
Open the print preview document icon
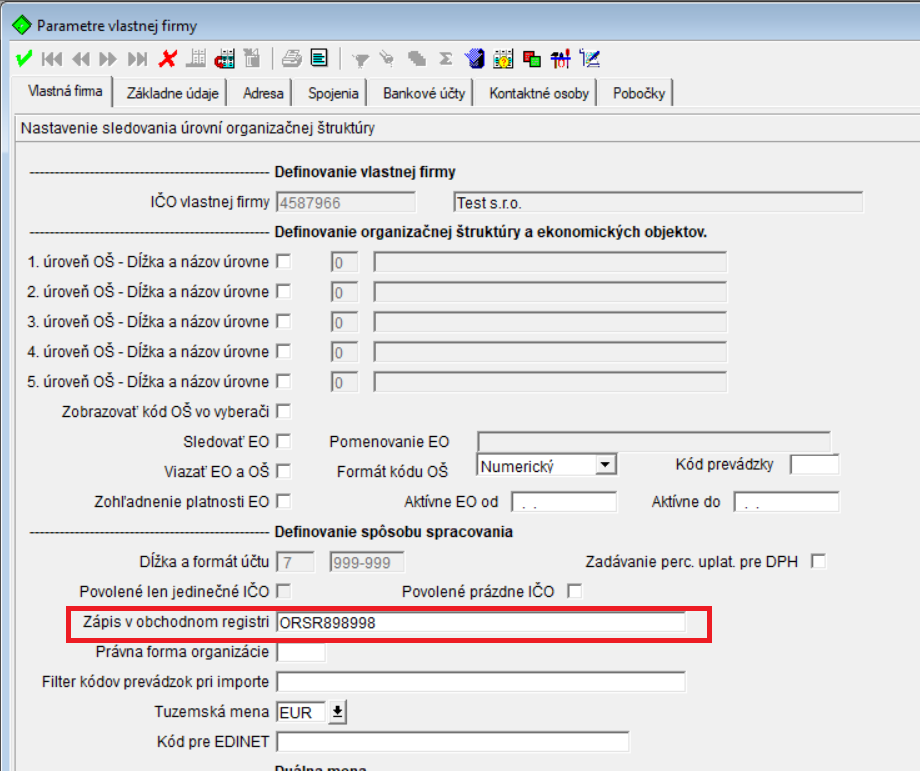tap(319, 58)
